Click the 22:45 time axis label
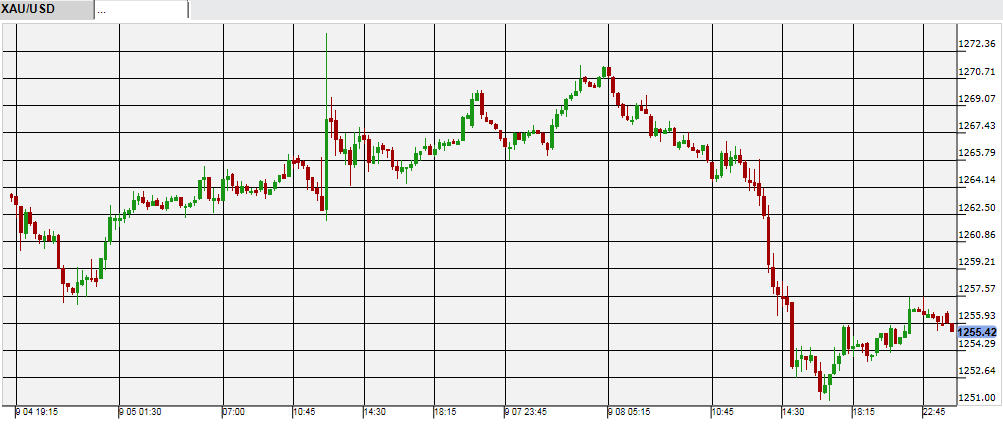Image resolution: width=1003 pixels, height=428 pixels. pos(937,411)
